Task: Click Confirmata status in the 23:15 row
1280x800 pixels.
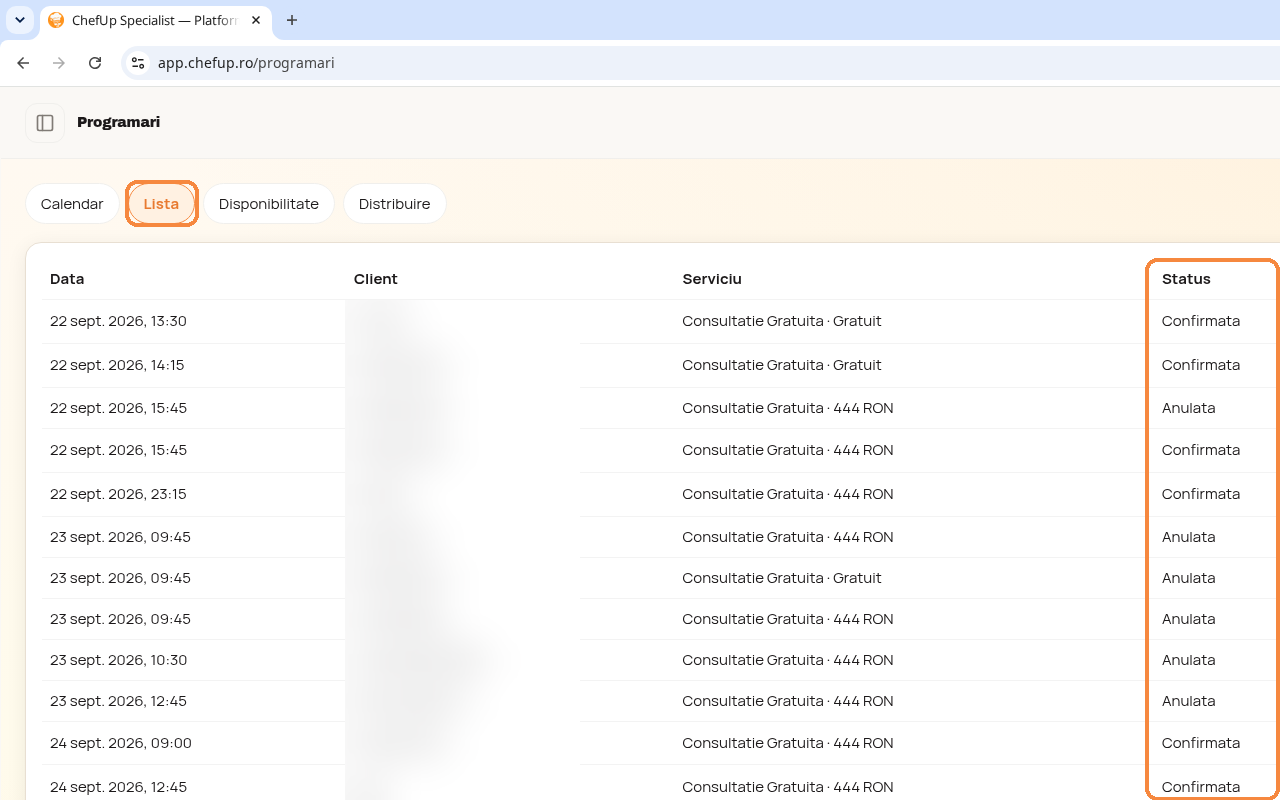Action: tap(1201, 494)
